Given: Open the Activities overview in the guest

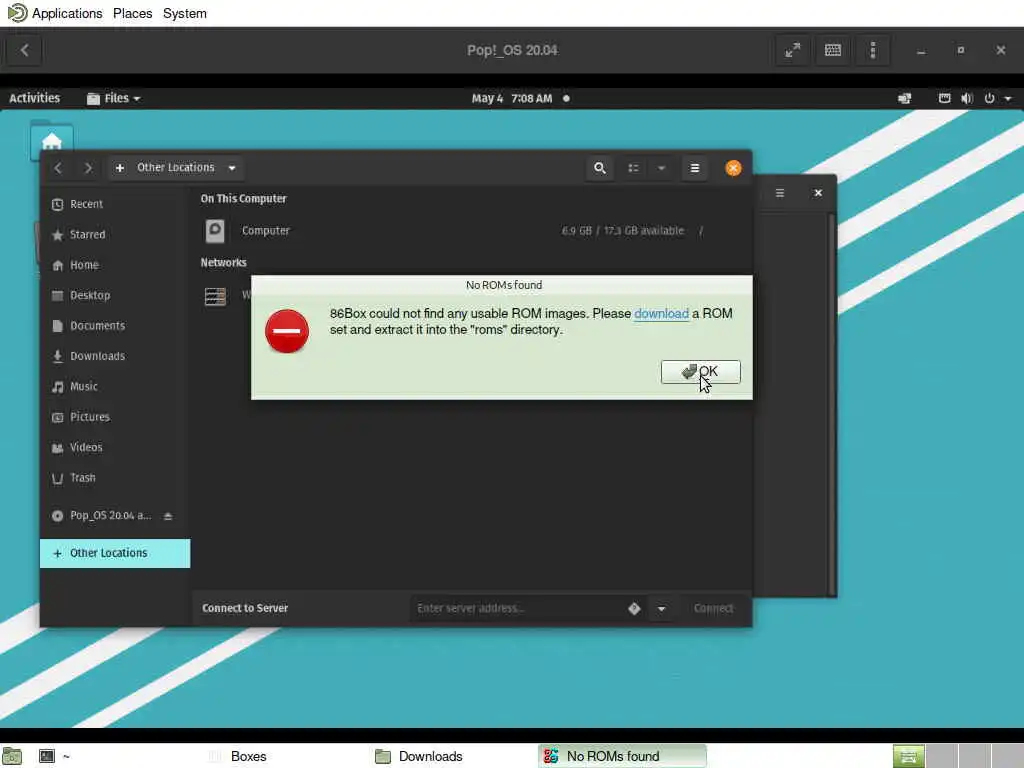Looking at the screenshot, I should (35, 98).
